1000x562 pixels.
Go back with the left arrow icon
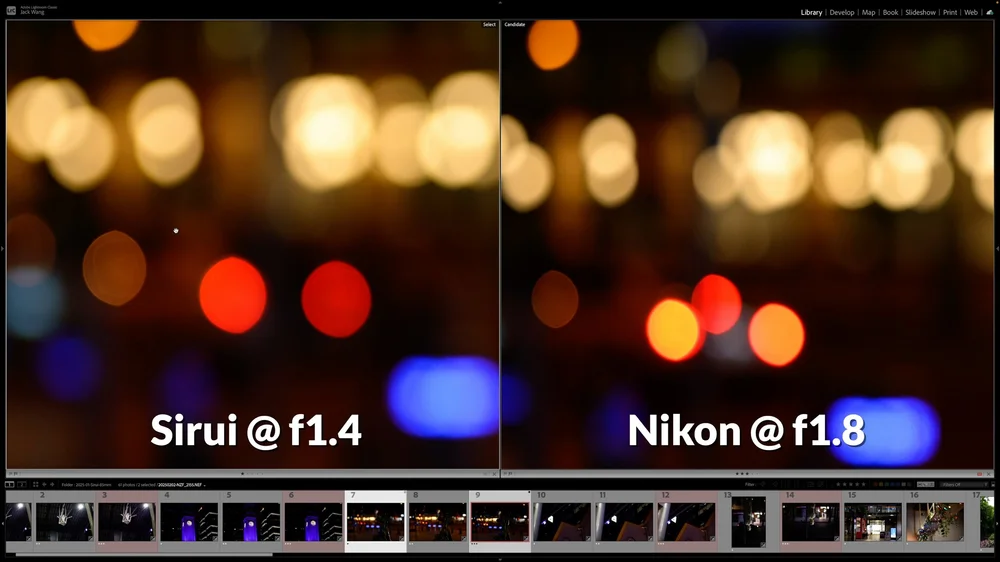[x=44, y=485]
